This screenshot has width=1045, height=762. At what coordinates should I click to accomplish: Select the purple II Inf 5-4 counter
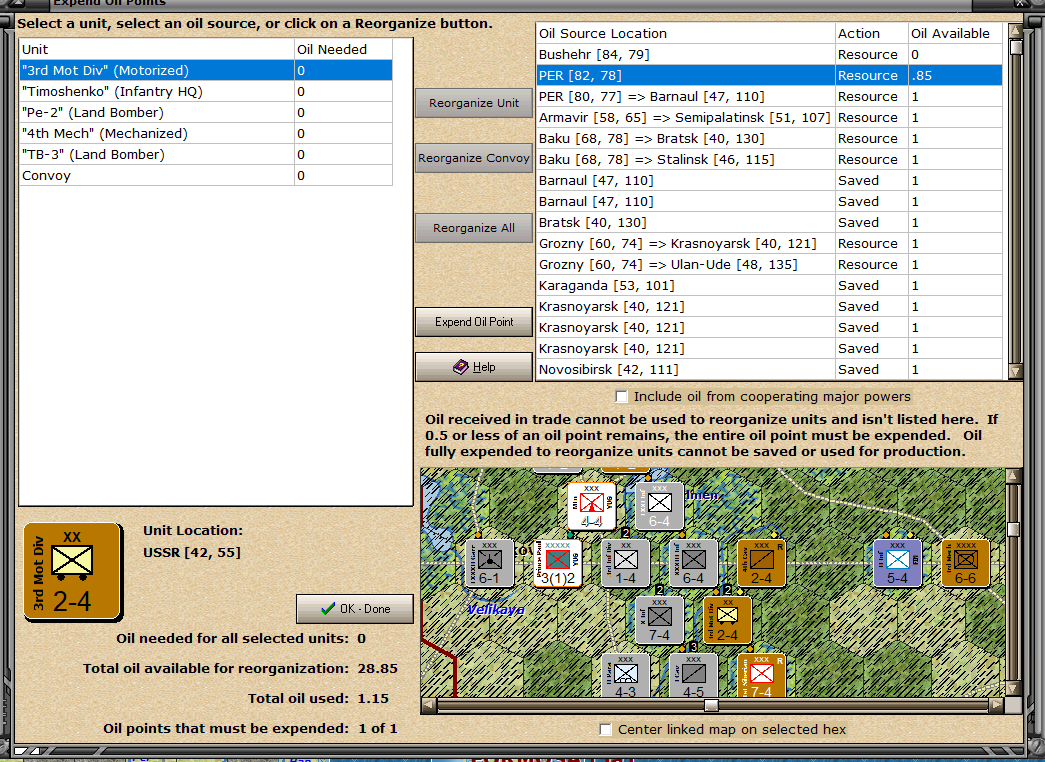tap(897, 563)
